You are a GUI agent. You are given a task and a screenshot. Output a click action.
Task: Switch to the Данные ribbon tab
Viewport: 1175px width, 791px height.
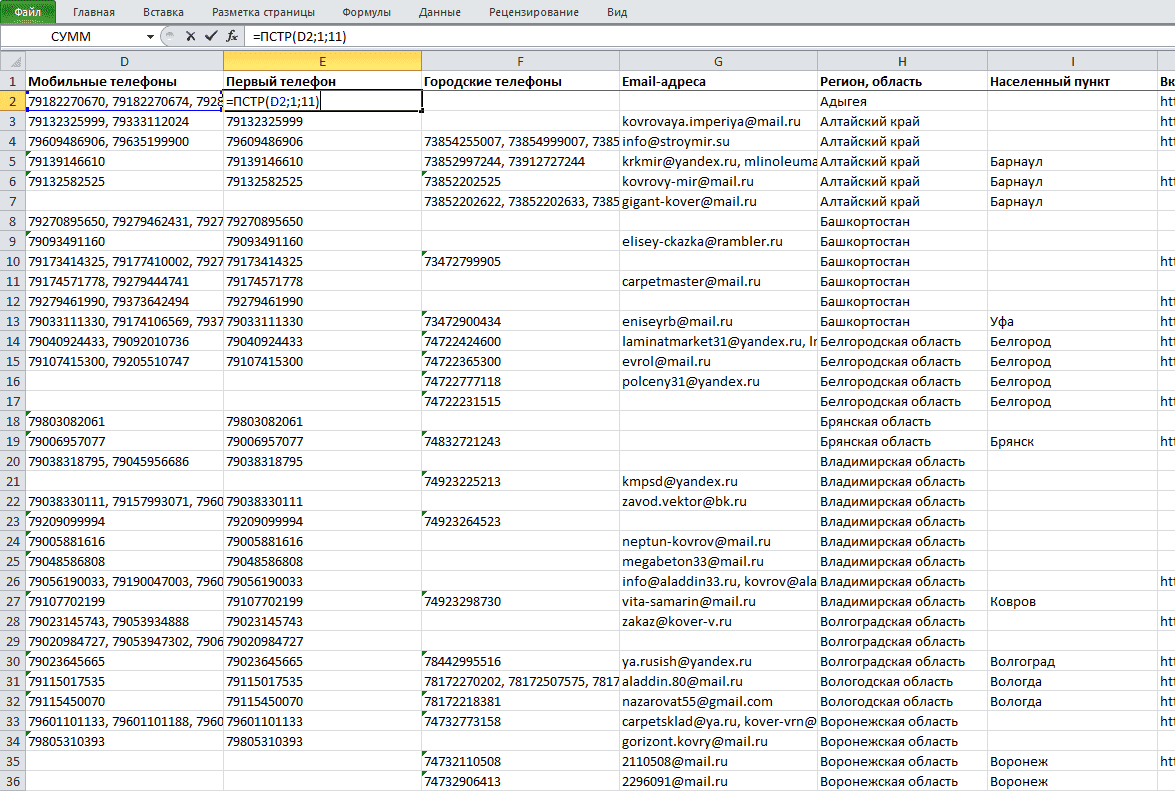point(440,12)
